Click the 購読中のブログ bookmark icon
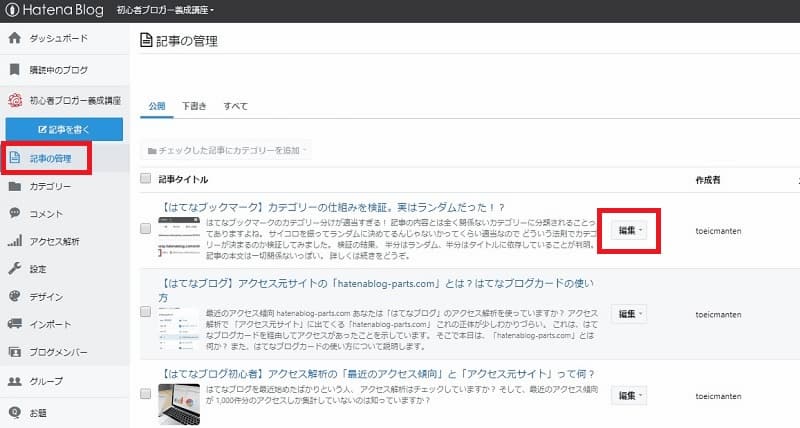Viewport: 800px width, 428px height. (x=15, y=69)
